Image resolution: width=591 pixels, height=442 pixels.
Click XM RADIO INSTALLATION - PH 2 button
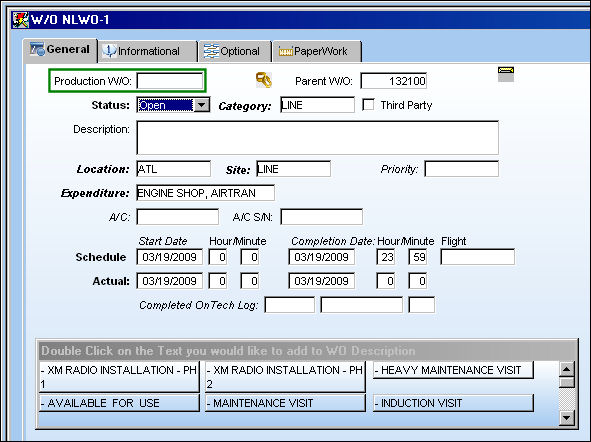[285, 377]
